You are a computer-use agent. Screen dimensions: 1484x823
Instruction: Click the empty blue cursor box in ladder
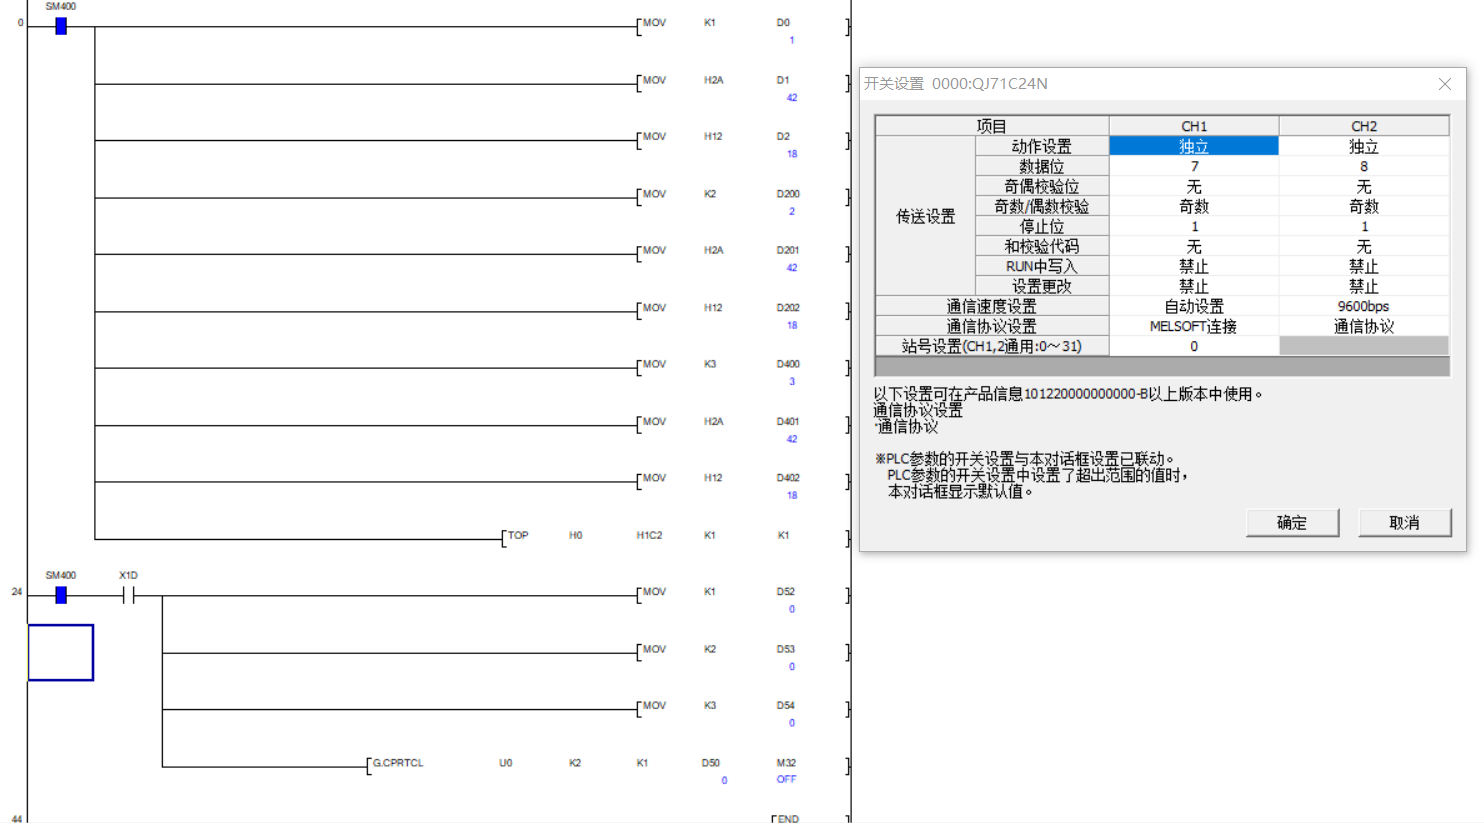click(x=61, y=653)
